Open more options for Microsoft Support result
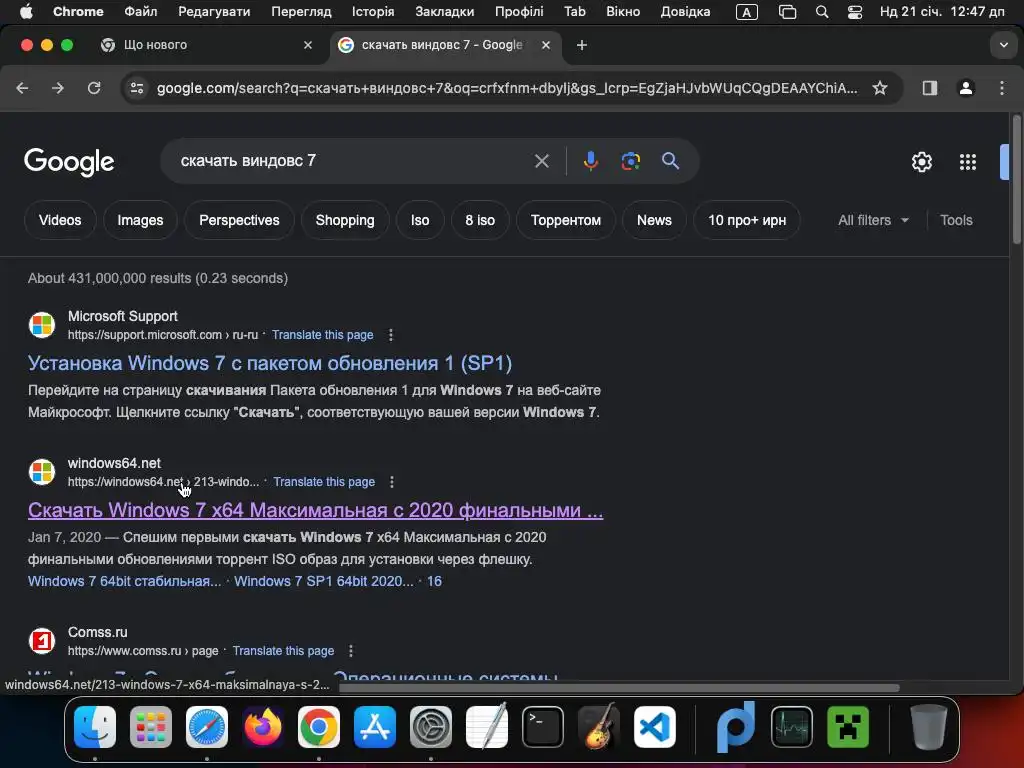This screenshot has height=768, width=1024. pyautogui.click(x=391, y=335)
